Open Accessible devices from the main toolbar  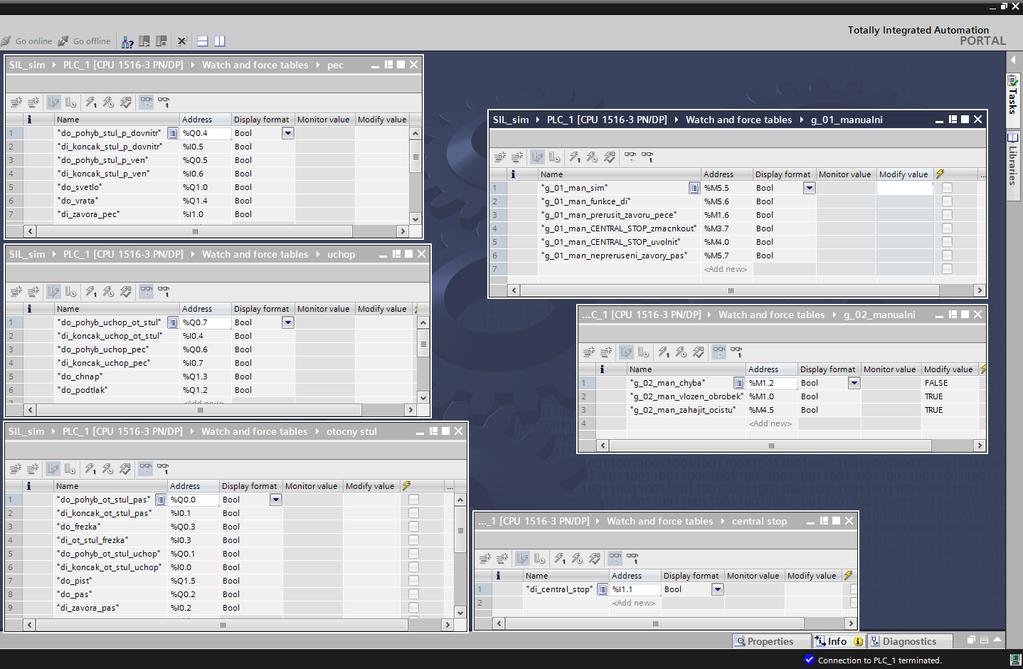(x=127, y=42)
